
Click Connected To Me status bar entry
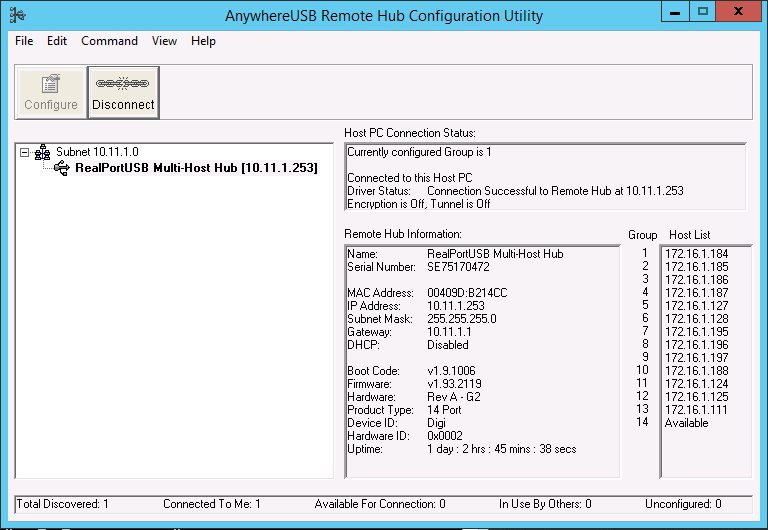pyautogui.click(x=212, y=504)
